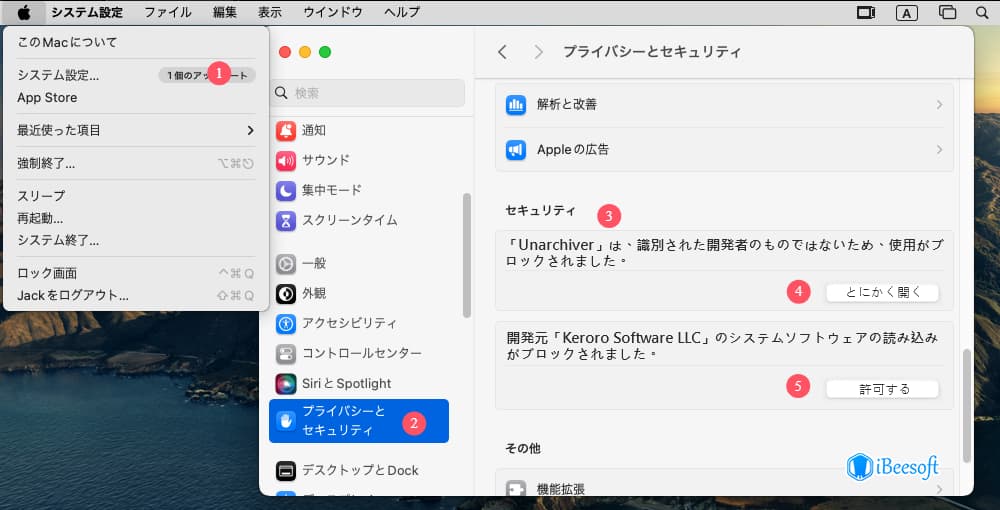Click the Appearance (外観) icon
1000x510 pixels.
pos(286,293)
